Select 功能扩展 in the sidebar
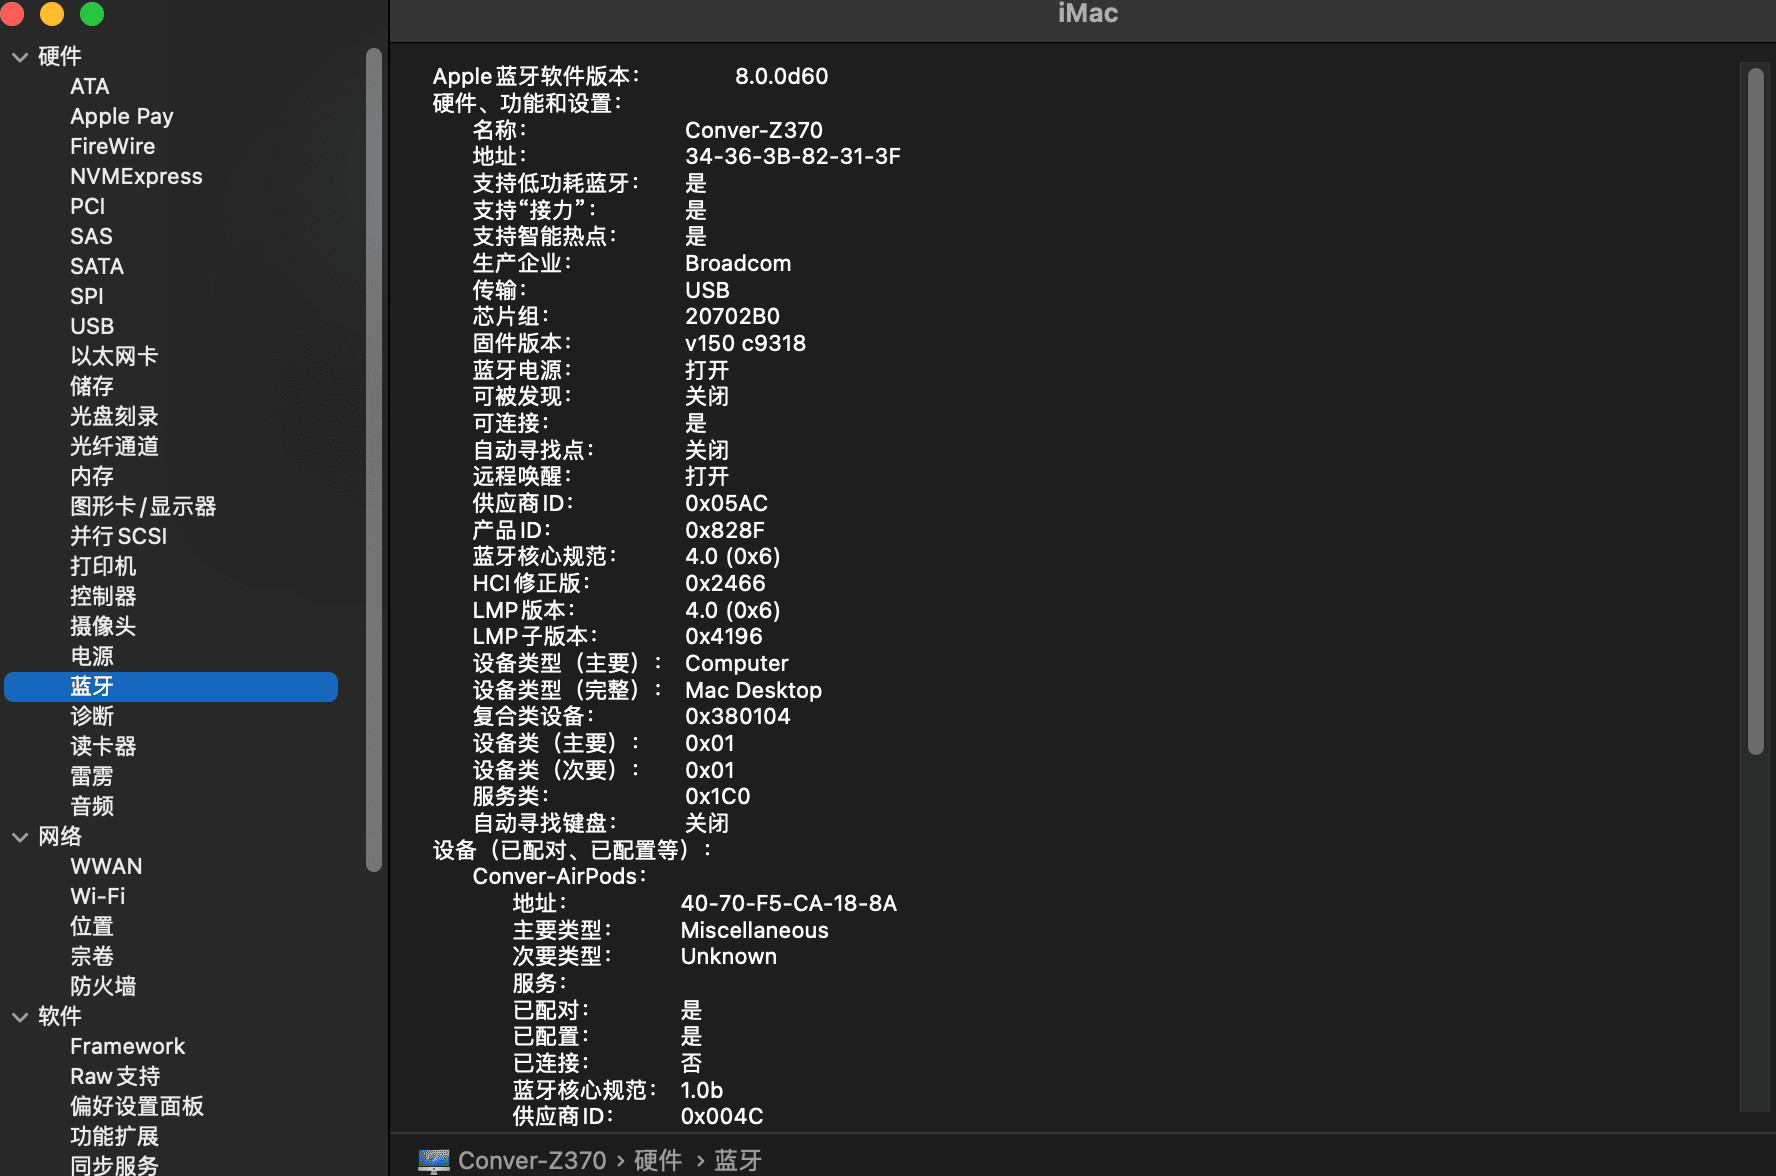 click(114, 1137)
